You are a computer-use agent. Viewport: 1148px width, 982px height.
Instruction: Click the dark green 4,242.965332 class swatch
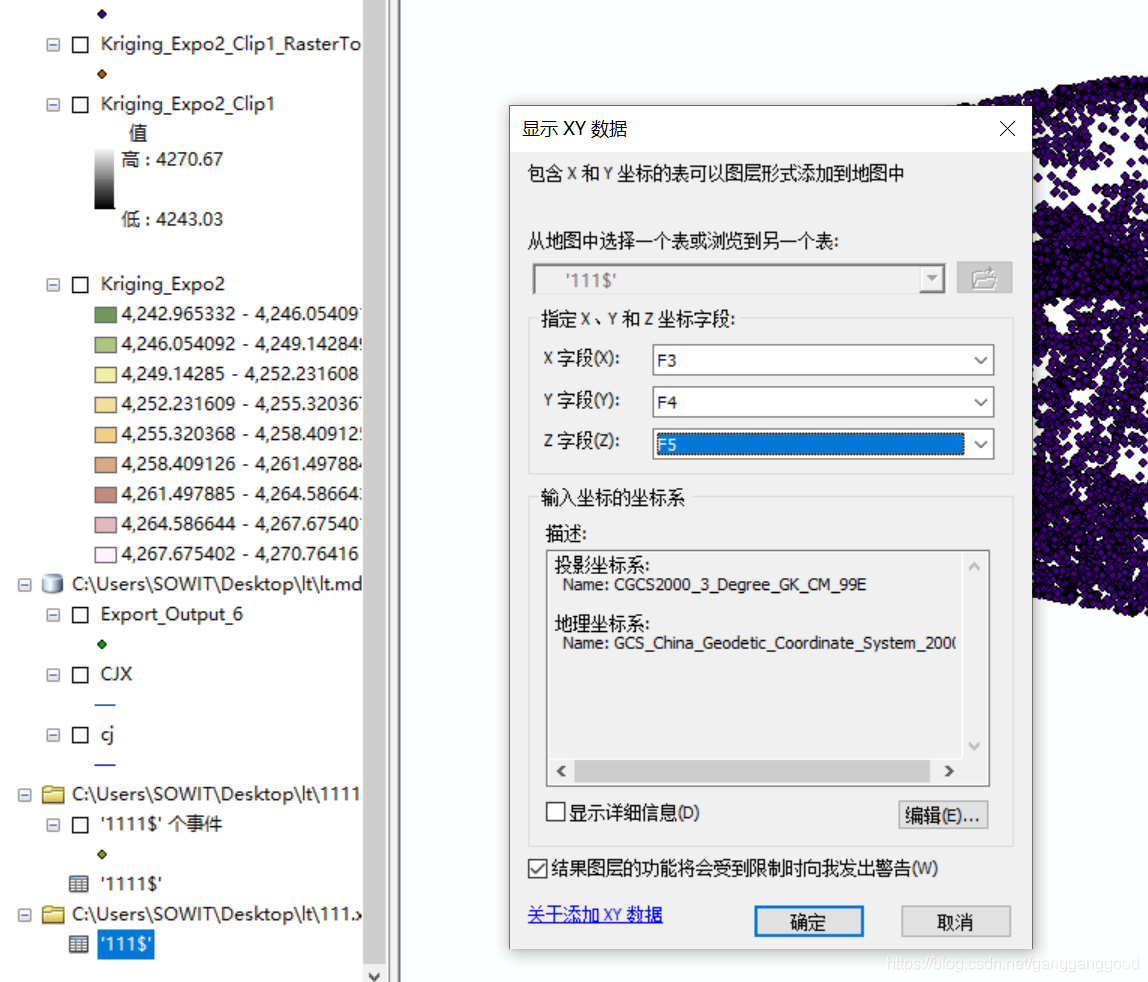[x=105, y=315]
